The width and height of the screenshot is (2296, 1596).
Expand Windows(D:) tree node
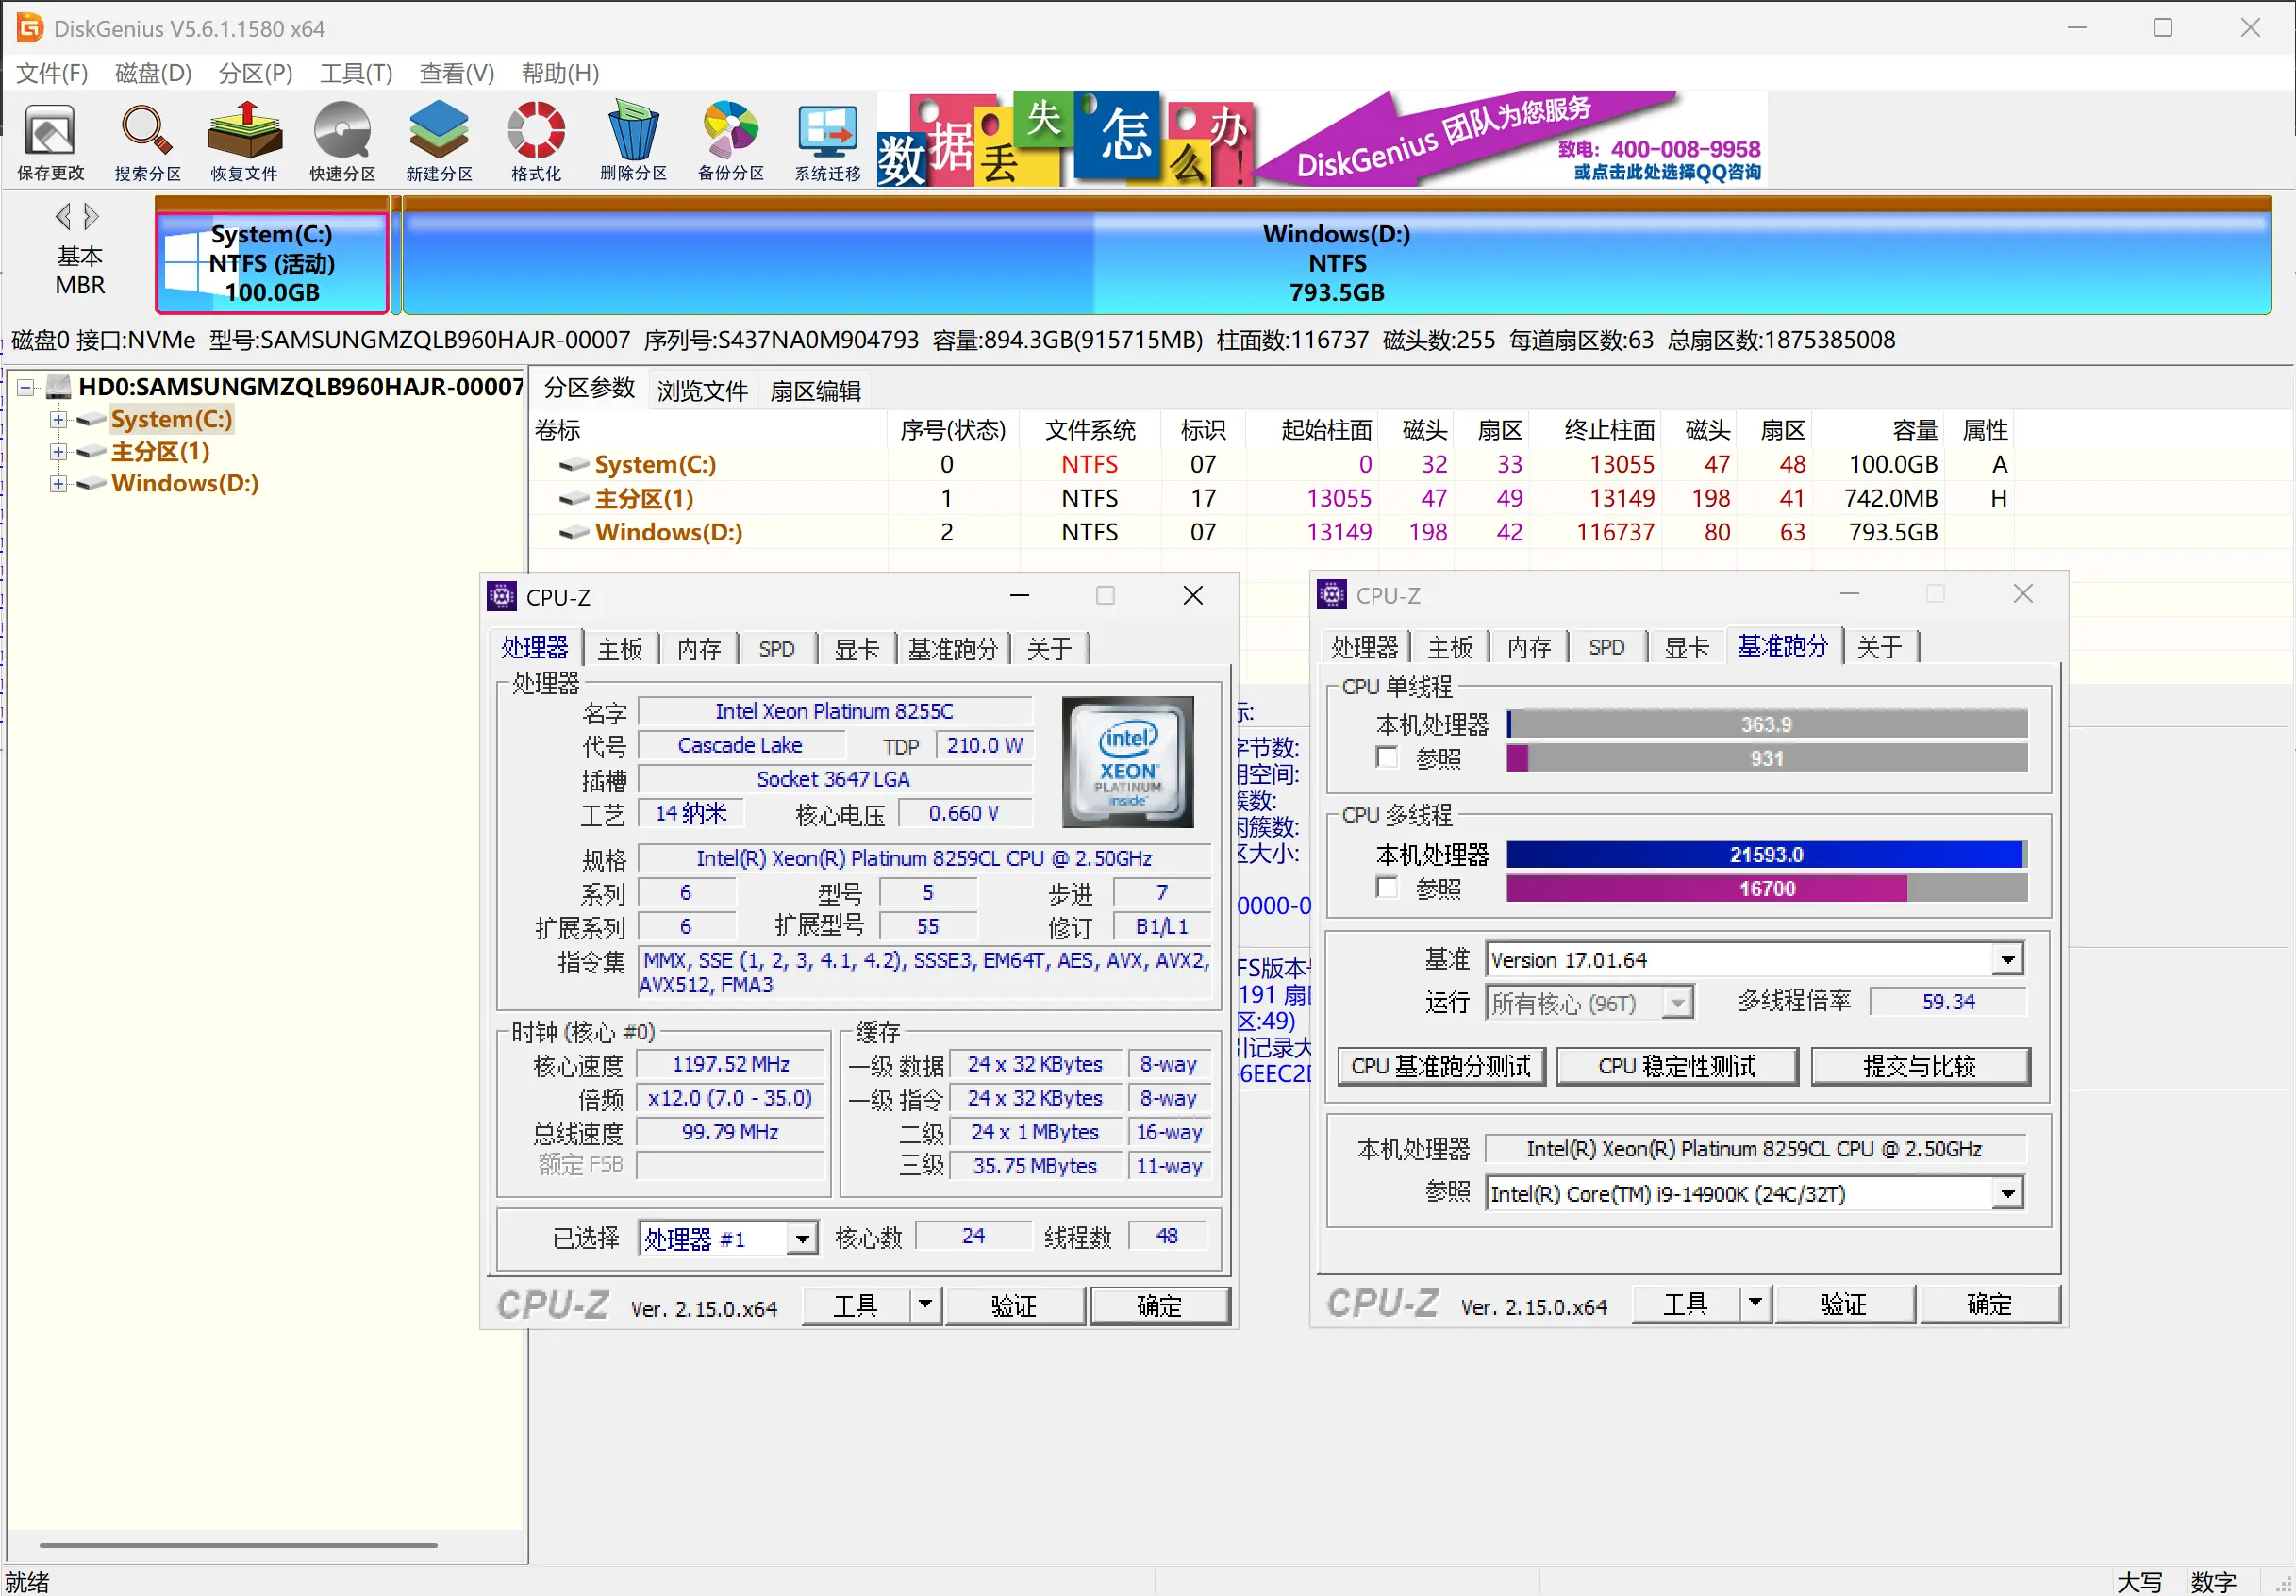tap(58, 483)
